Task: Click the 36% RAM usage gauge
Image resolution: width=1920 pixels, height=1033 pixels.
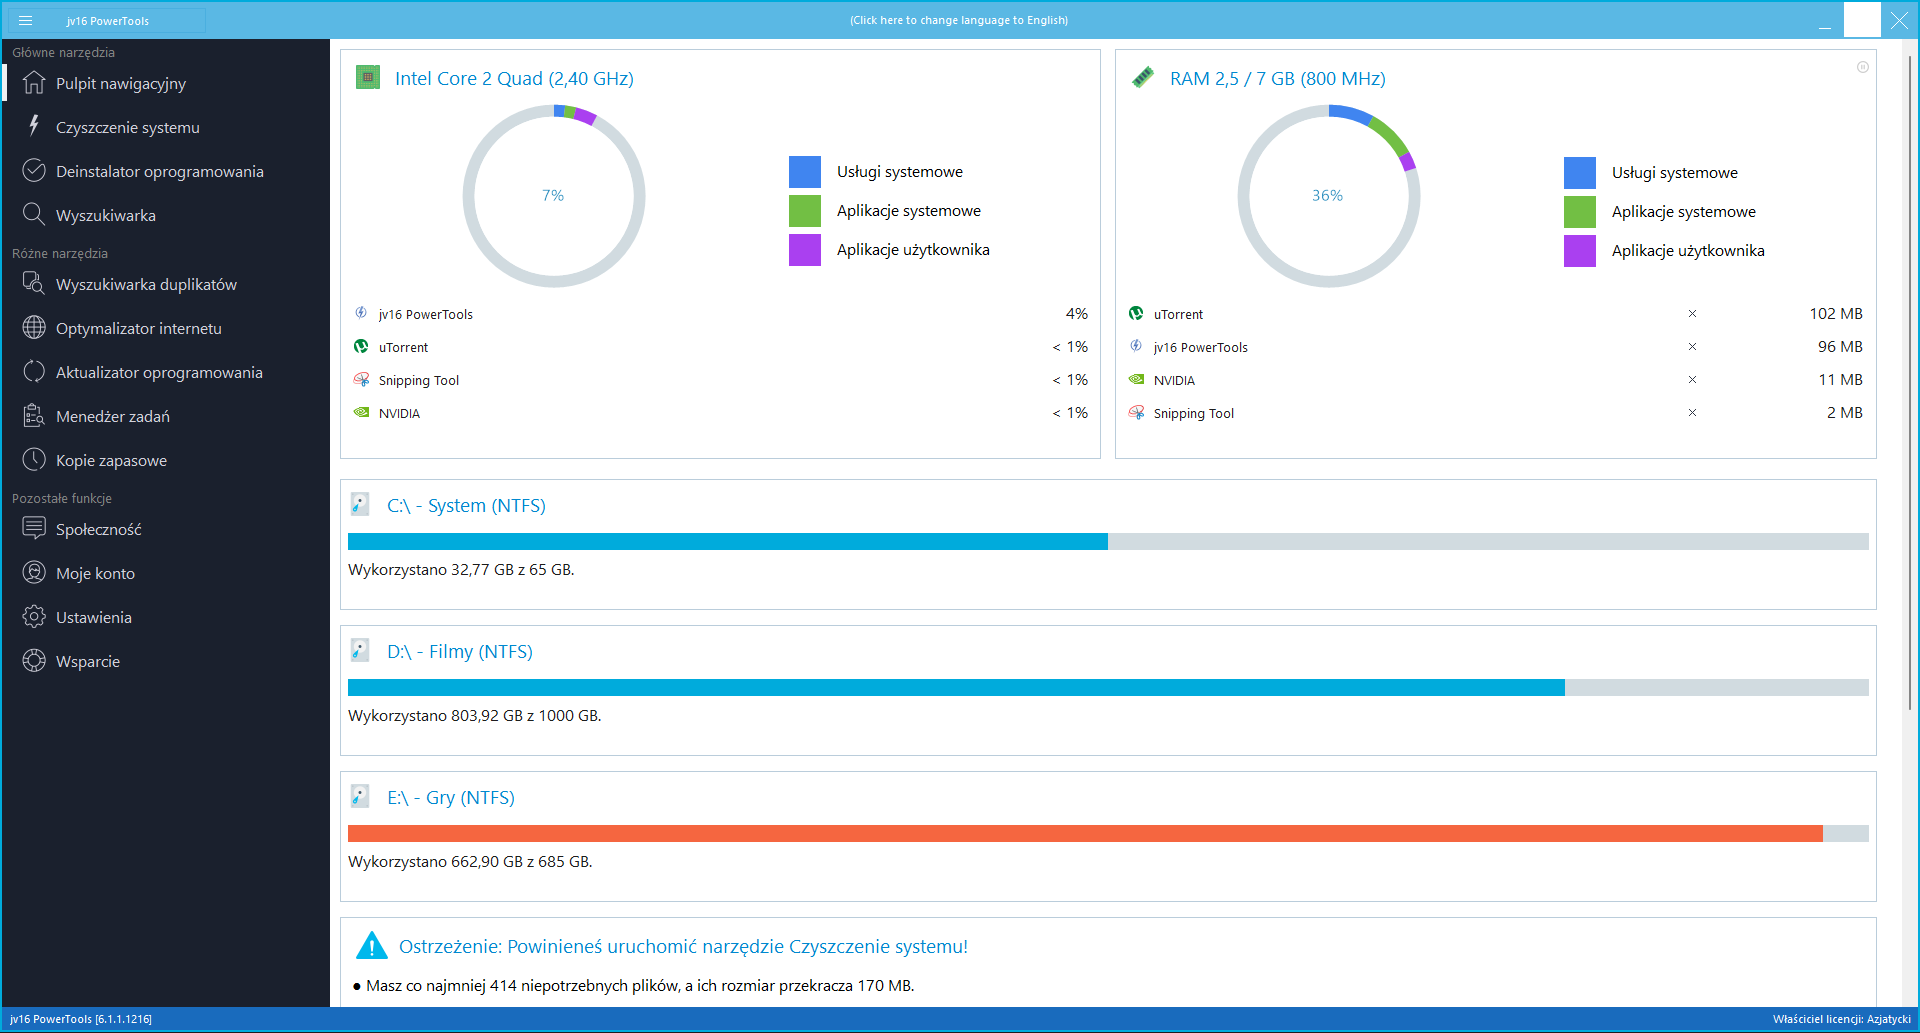Action: click(x=1328, y=195)
